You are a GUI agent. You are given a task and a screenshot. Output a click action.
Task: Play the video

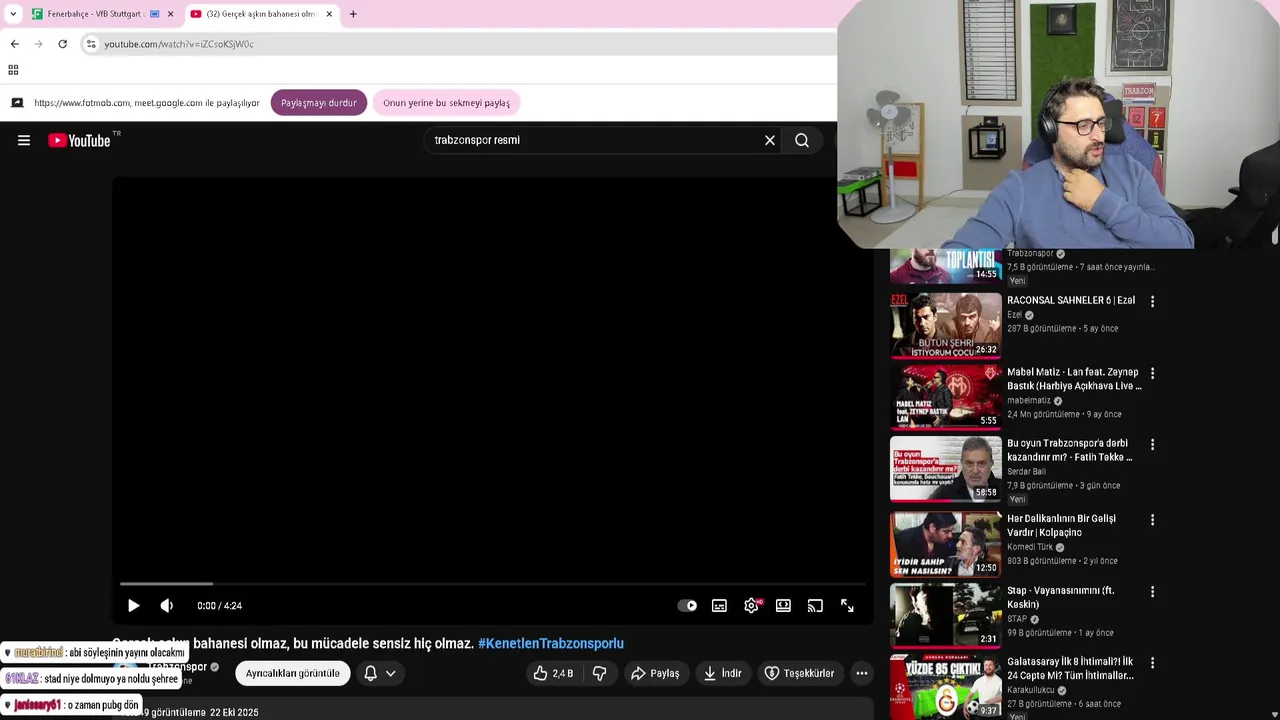pos(134,606)
